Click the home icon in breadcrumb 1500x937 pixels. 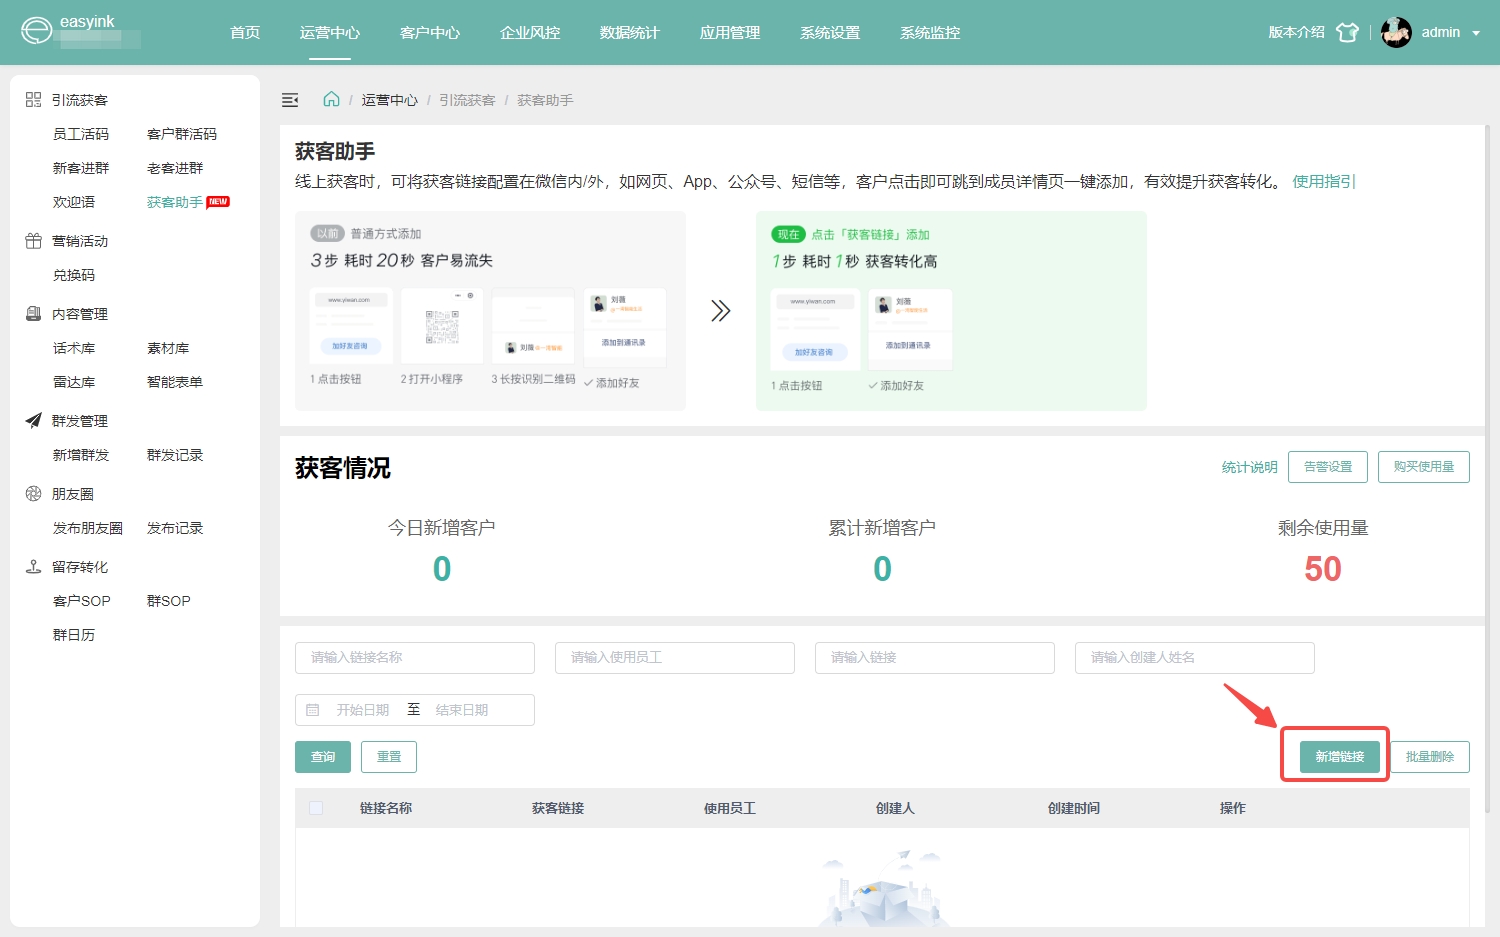331,99
